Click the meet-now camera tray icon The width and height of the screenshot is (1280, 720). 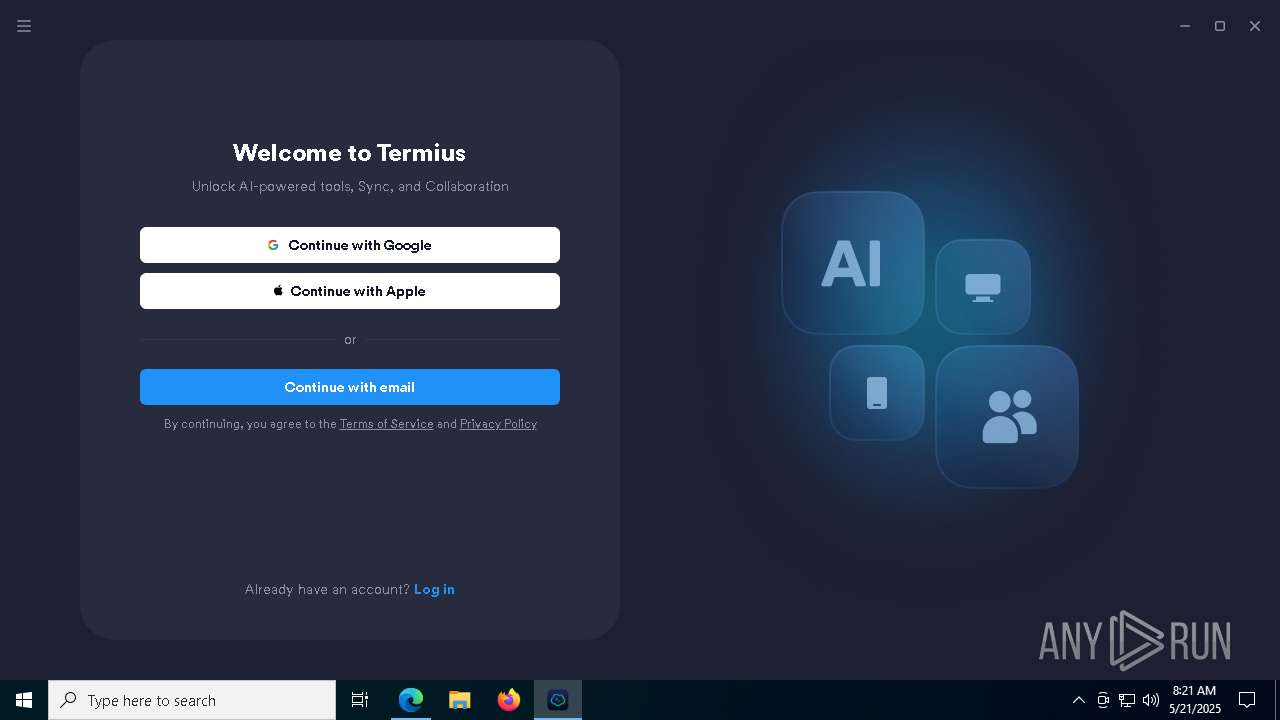point(1103,700)
